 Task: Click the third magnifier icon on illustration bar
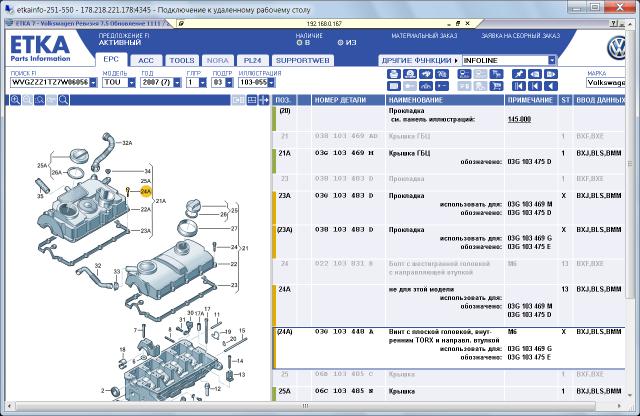tap(39, 100)
